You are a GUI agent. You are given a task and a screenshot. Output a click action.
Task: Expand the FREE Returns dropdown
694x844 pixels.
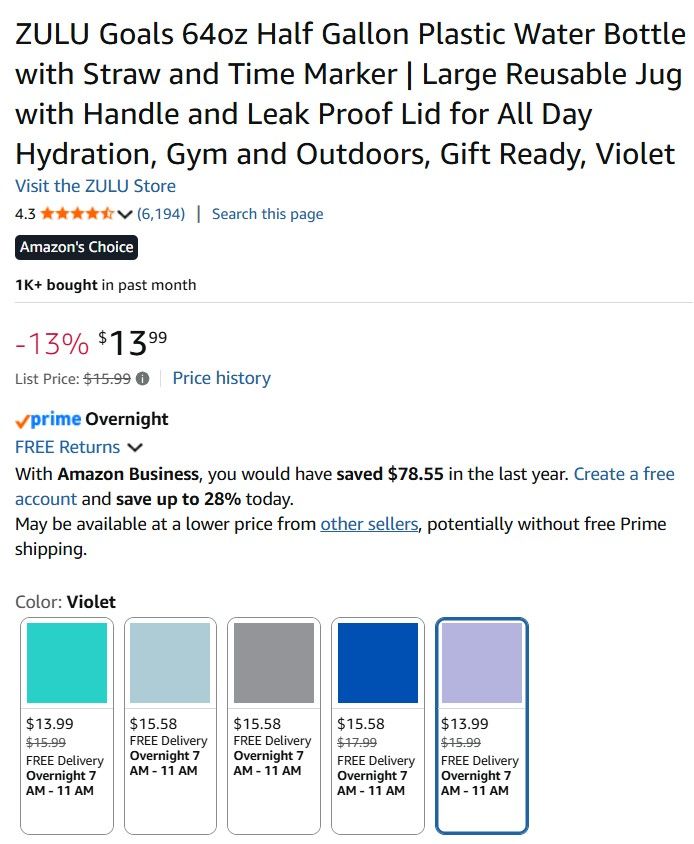pyautogui.click(x=135, y=448)
